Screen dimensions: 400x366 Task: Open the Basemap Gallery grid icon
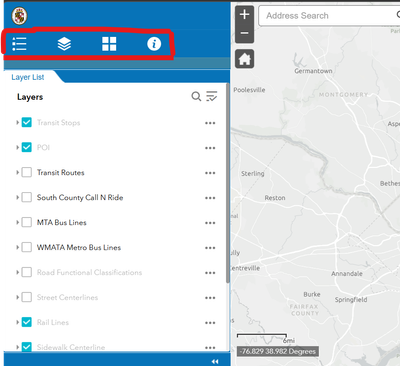point(109,44)
